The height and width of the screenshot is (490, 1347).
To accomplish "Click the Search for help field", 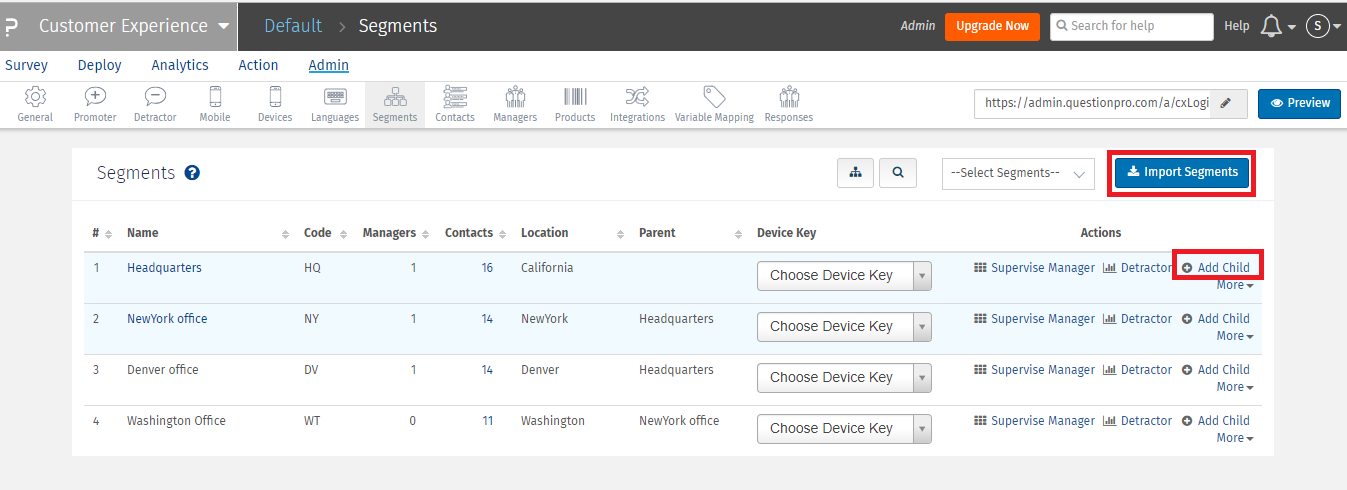I will point(1131,26).
